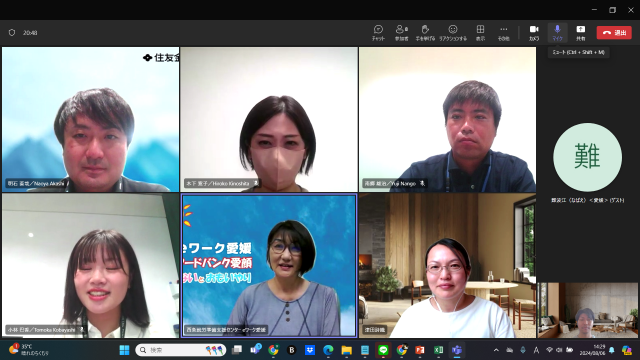
Task: Share screen with the share icon
Action: [x=580, y=33]
